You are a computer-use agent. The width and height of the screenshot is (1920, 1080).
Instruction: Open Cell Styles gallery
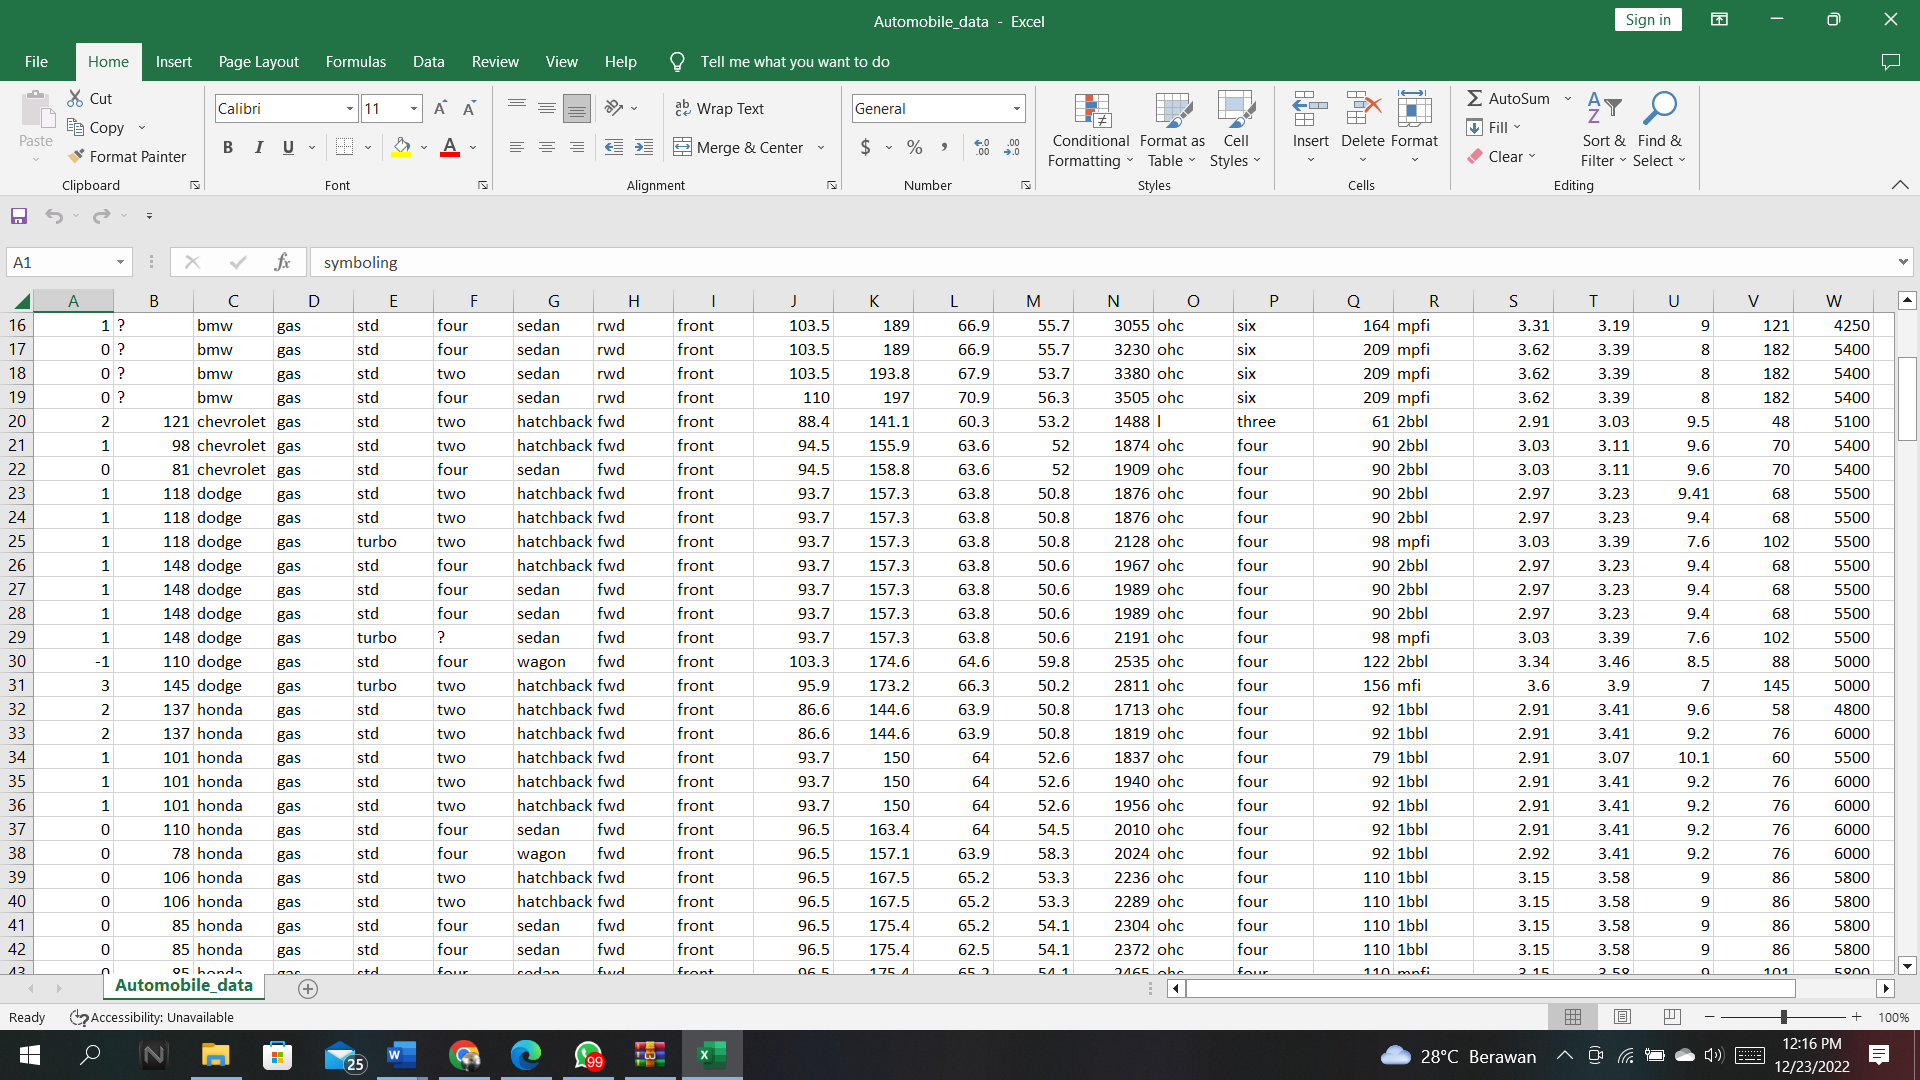tap(1236, 130)
